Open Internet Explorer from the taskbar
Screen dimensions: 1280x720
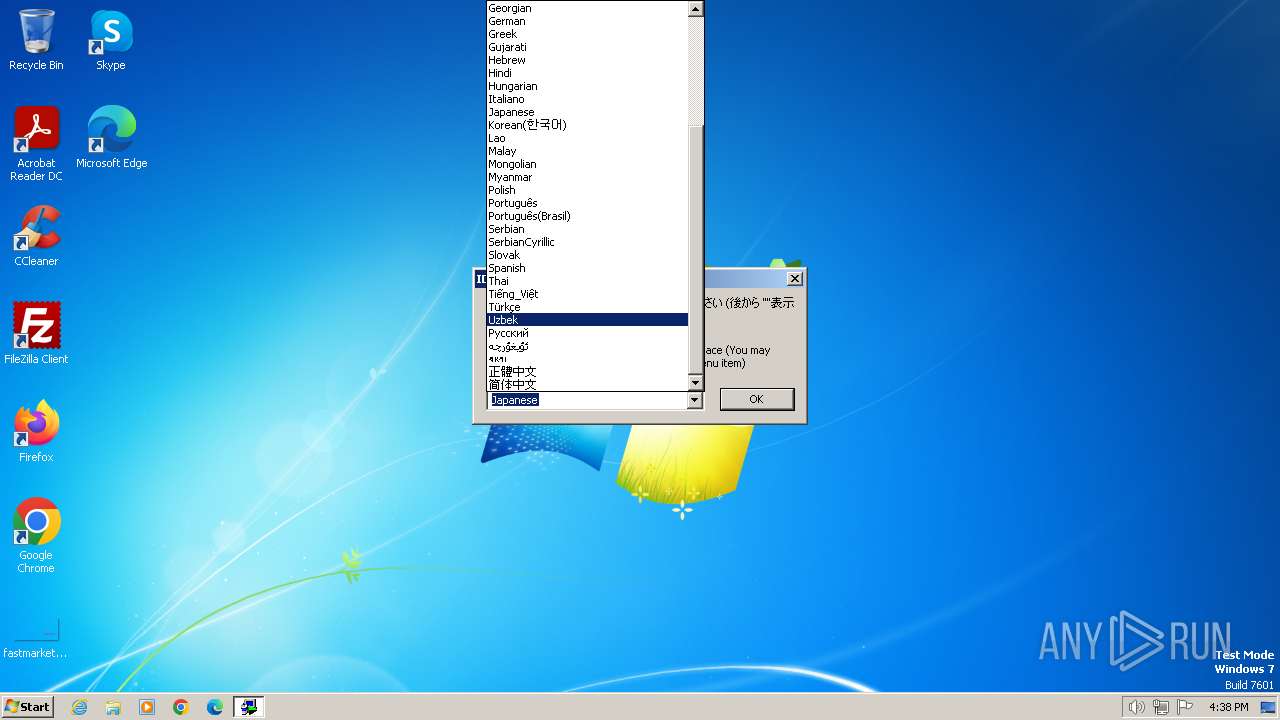click(79, 707)
